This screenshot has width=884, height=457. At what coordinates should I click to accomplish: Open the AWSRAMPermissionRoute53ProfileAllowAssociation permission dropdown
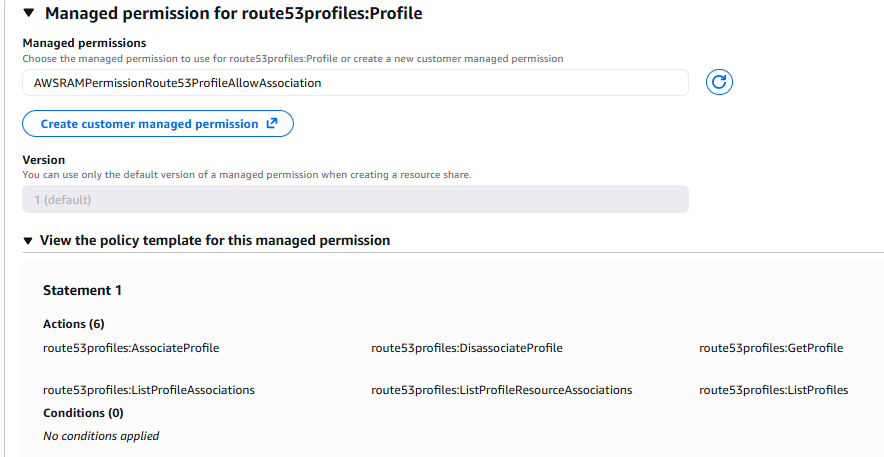355,83
